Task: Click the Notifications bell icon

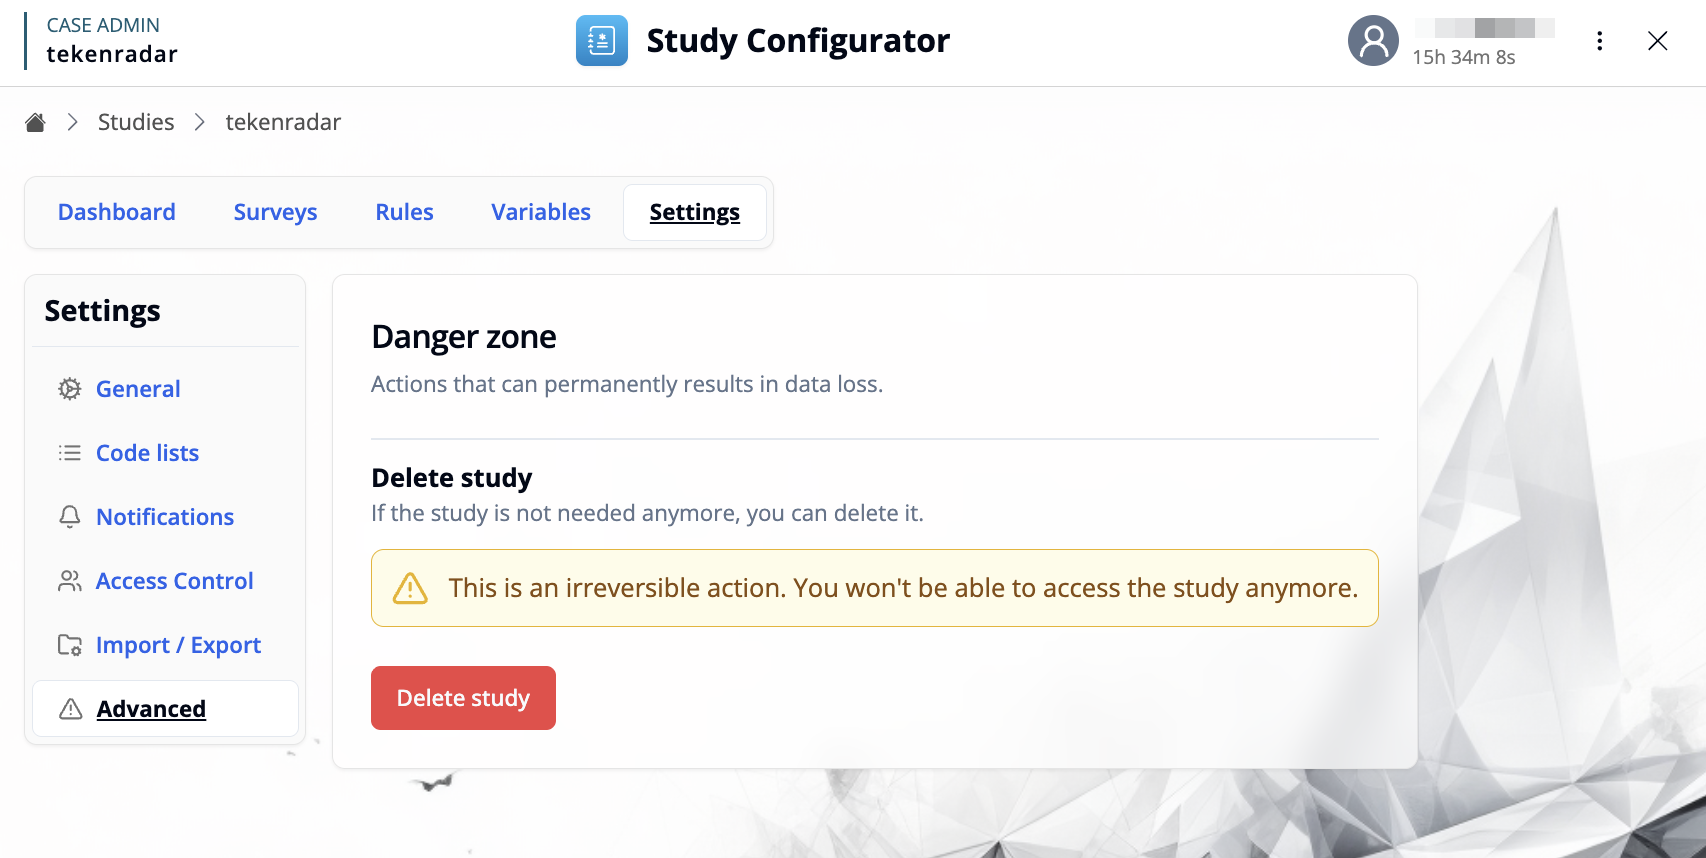Action: pyautogui.click(x=69, y=517)
